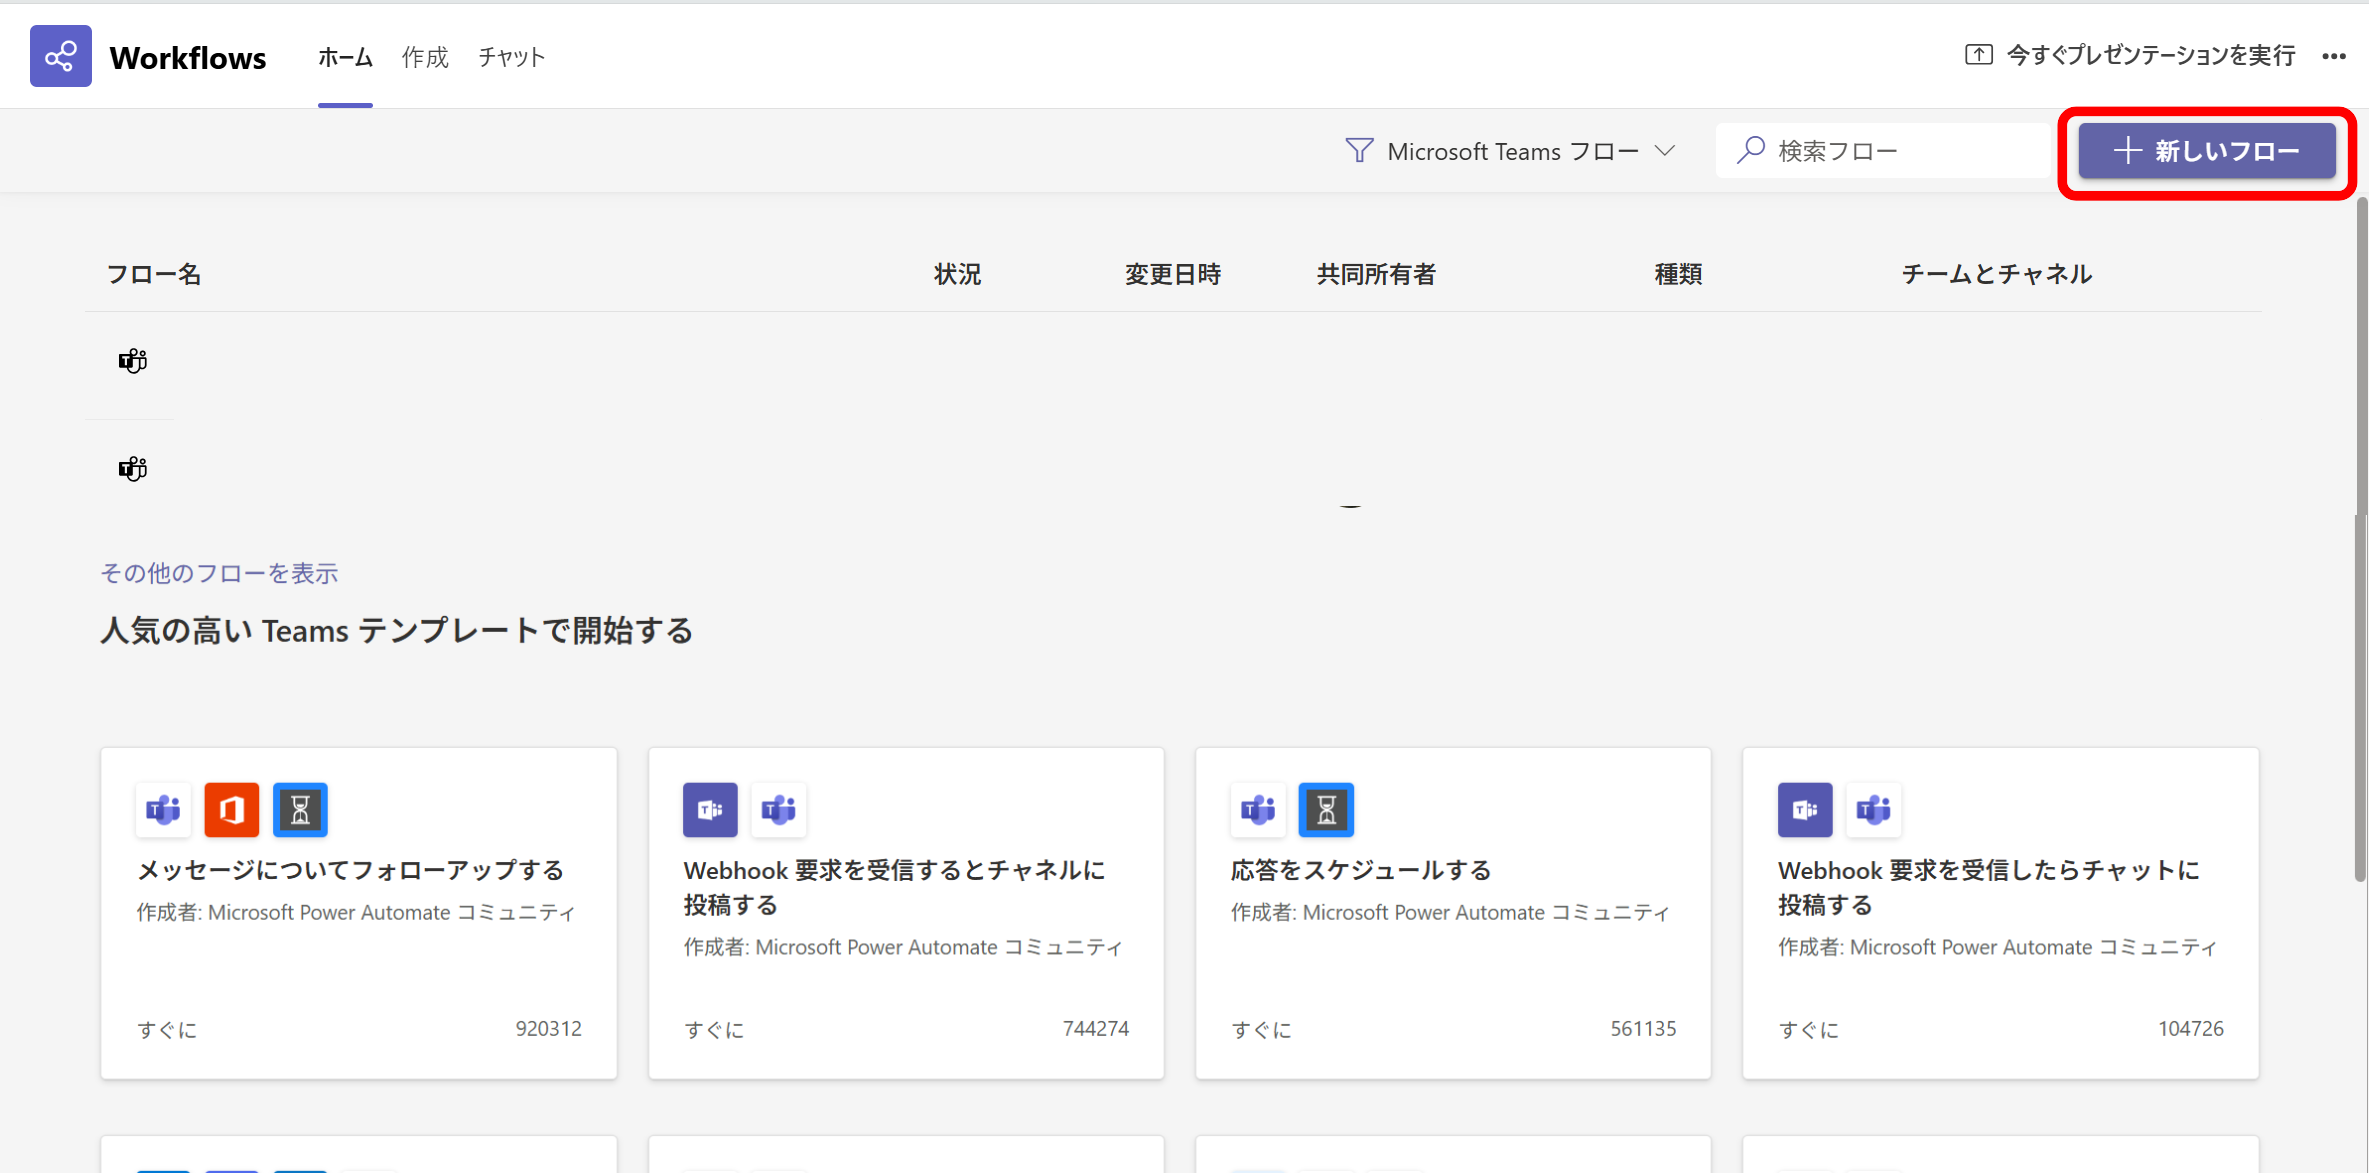Click the Workflows title text
Screen dimensions: 2369x1173
click(x=188, y=57)
